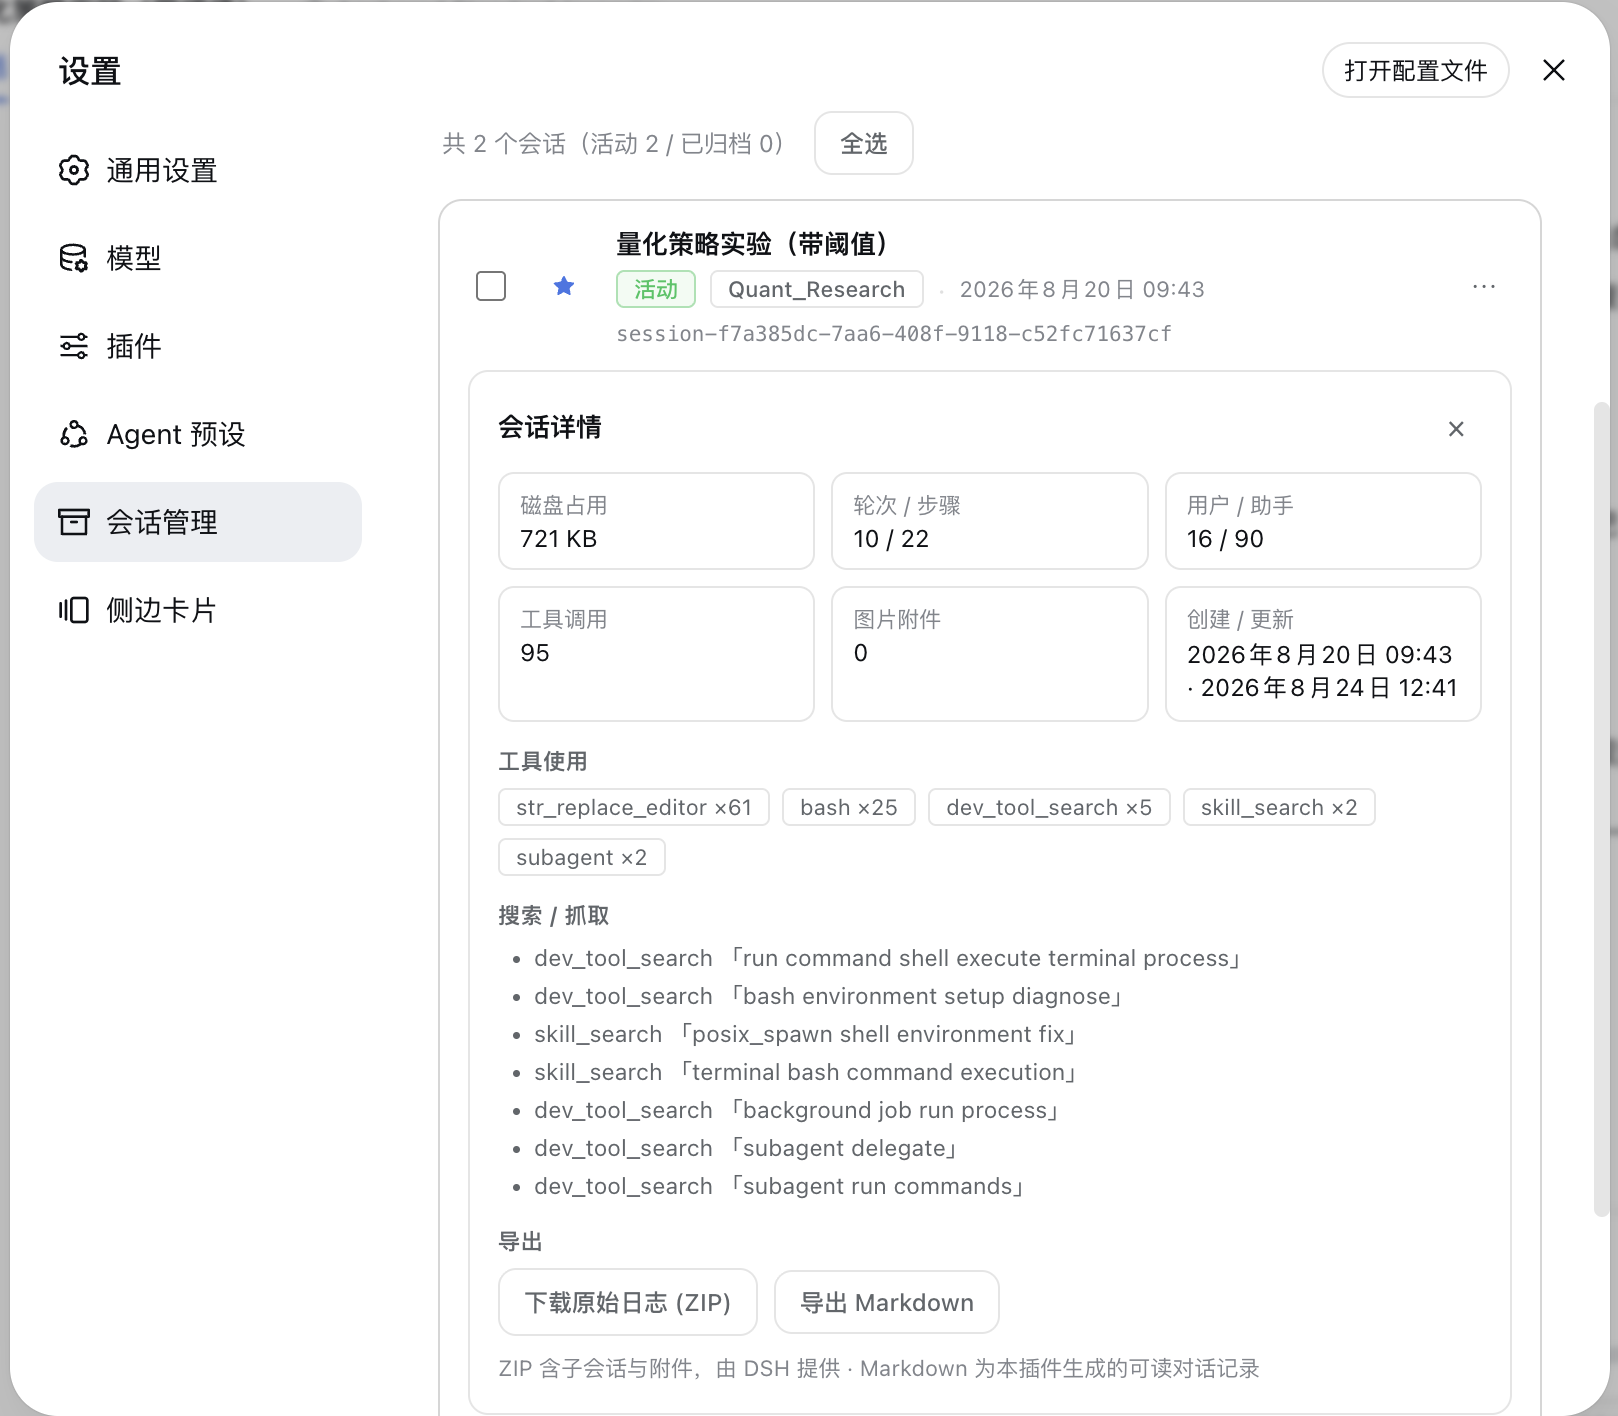Click search entry 'background job run process'

click(x=796, y=1110)
